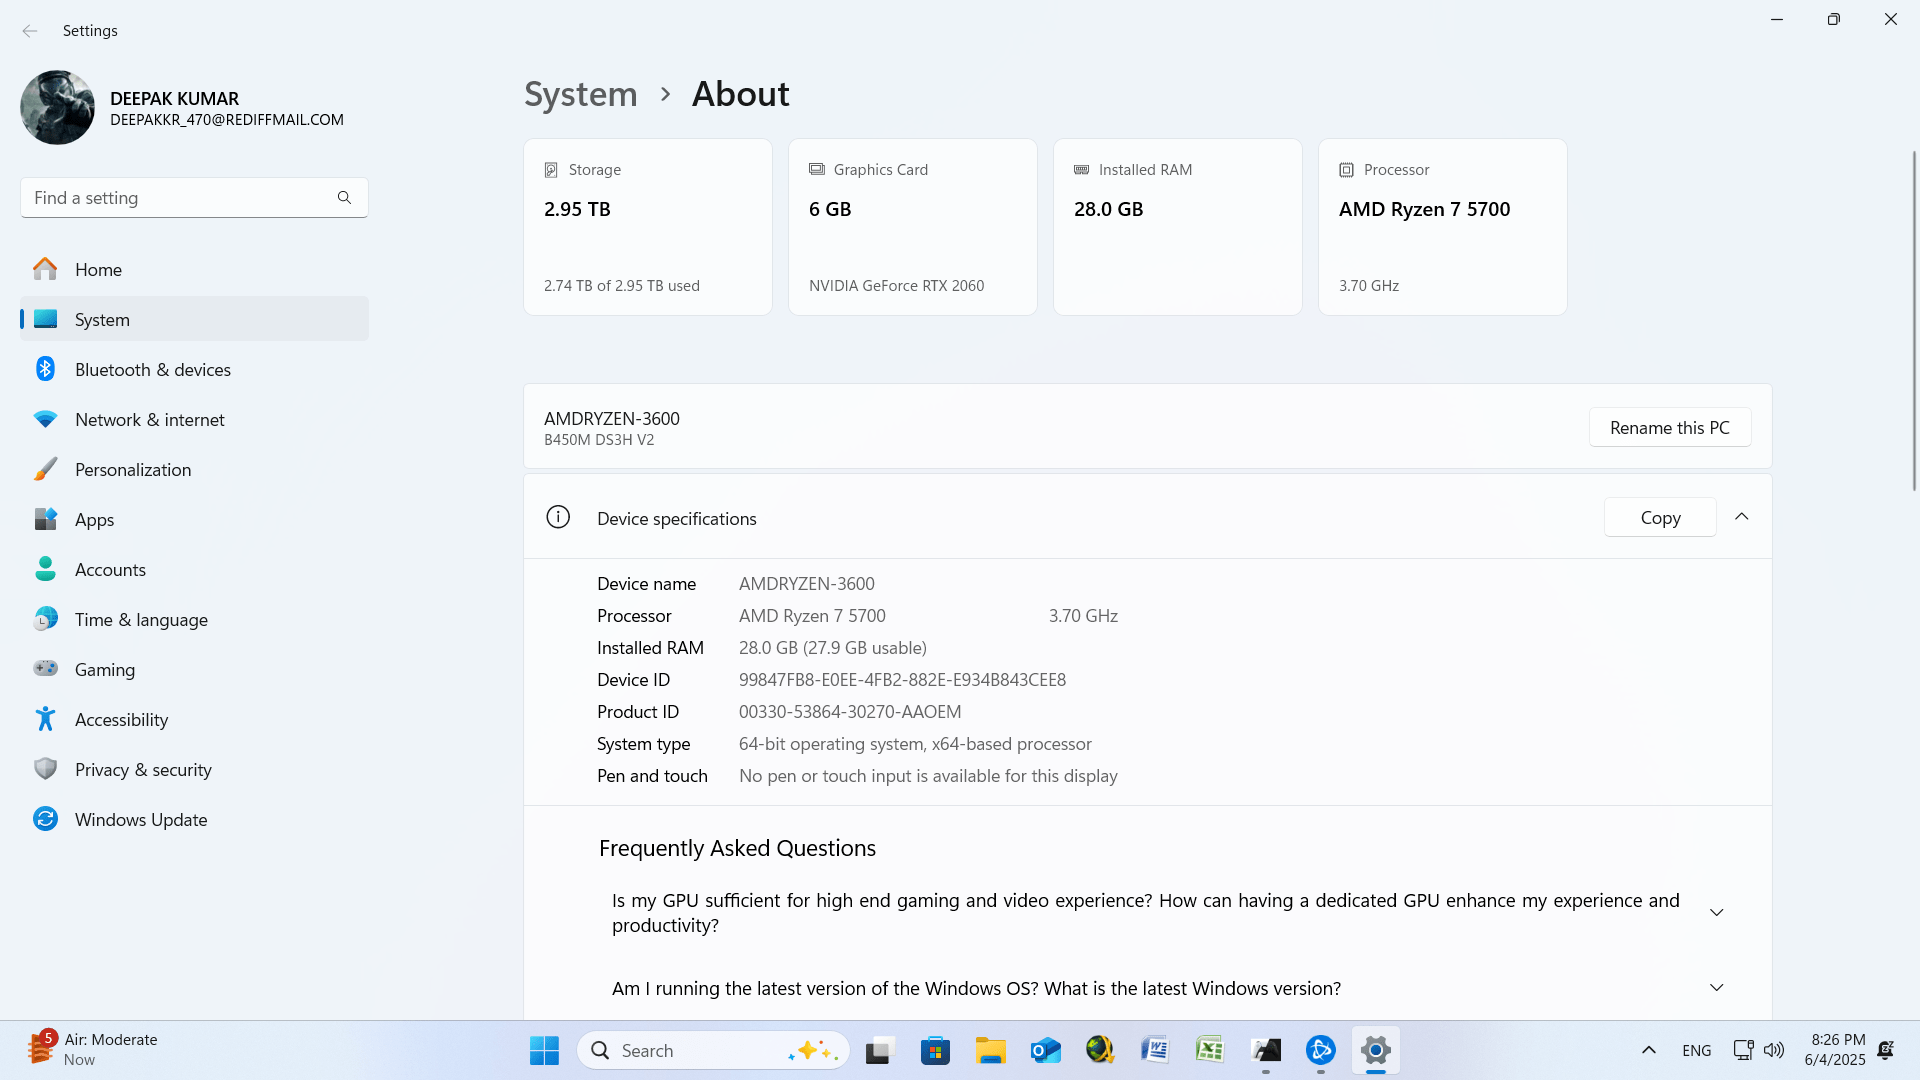Click the Gaming controller icon

click(x=45, y=669)
